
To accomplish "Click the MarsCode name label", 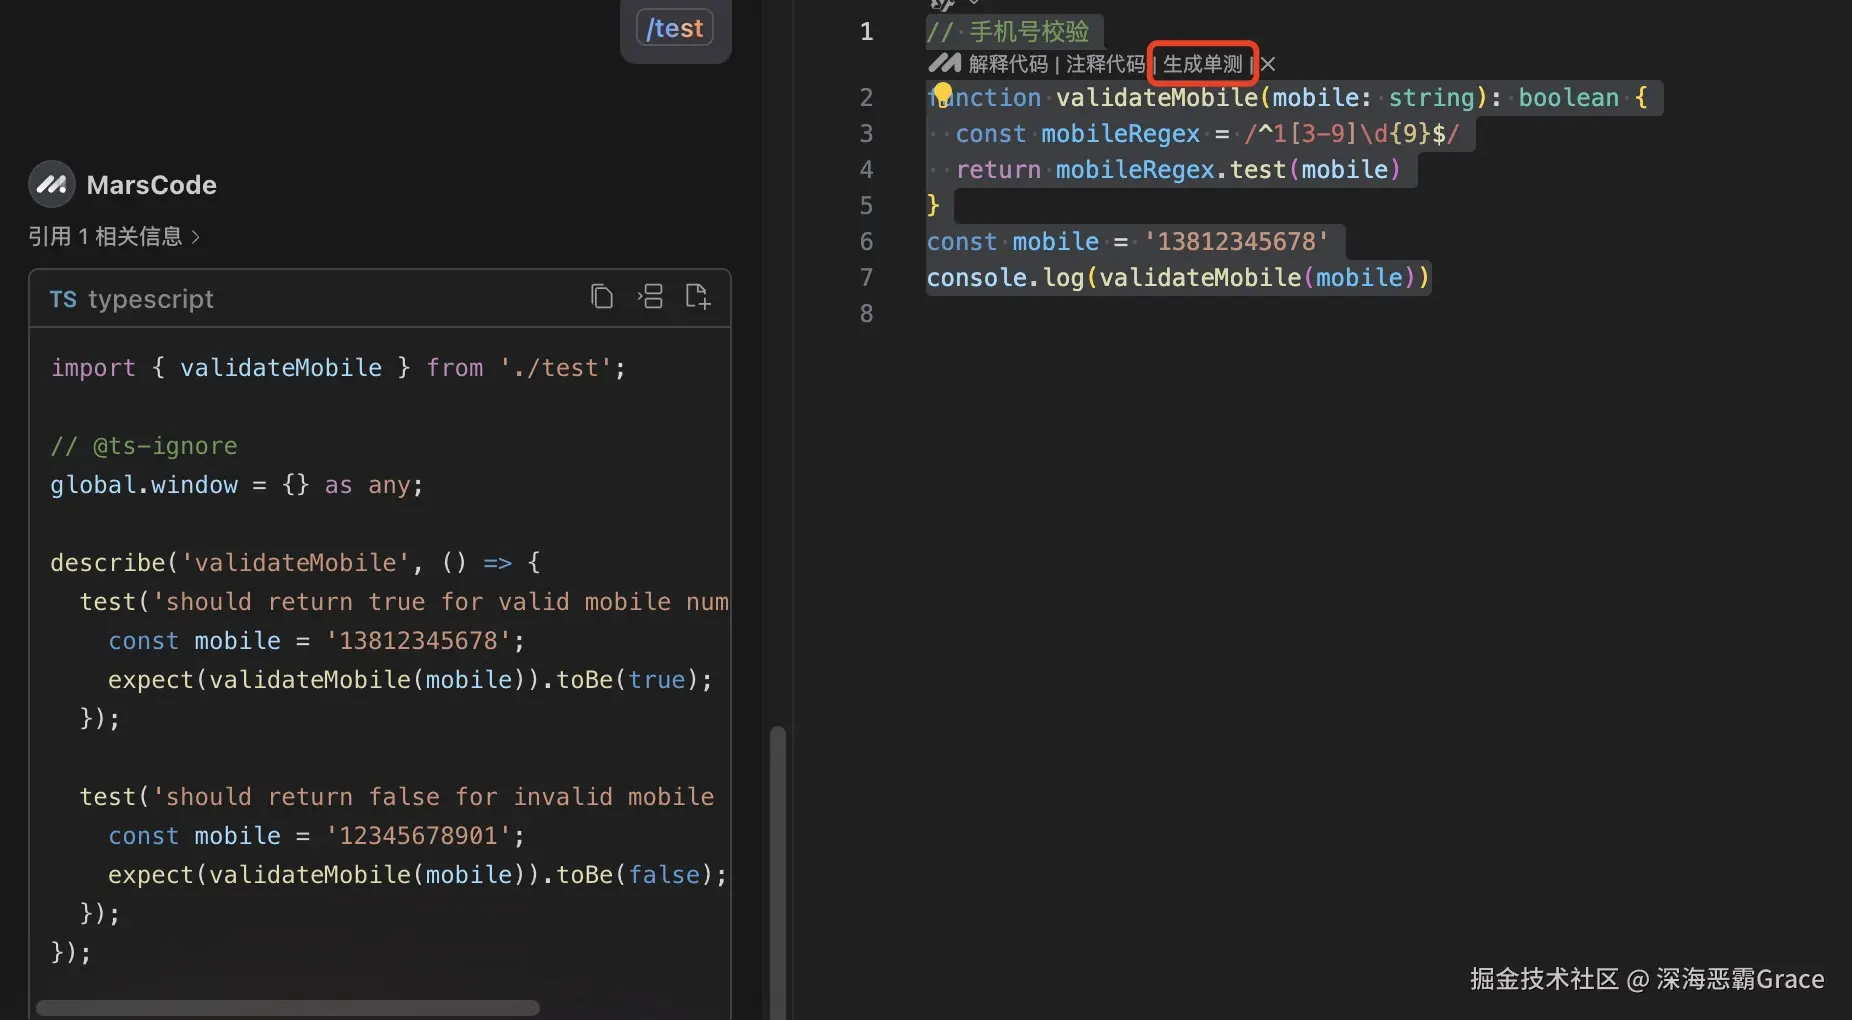I will pyautogui.click(x=151, y=185).
